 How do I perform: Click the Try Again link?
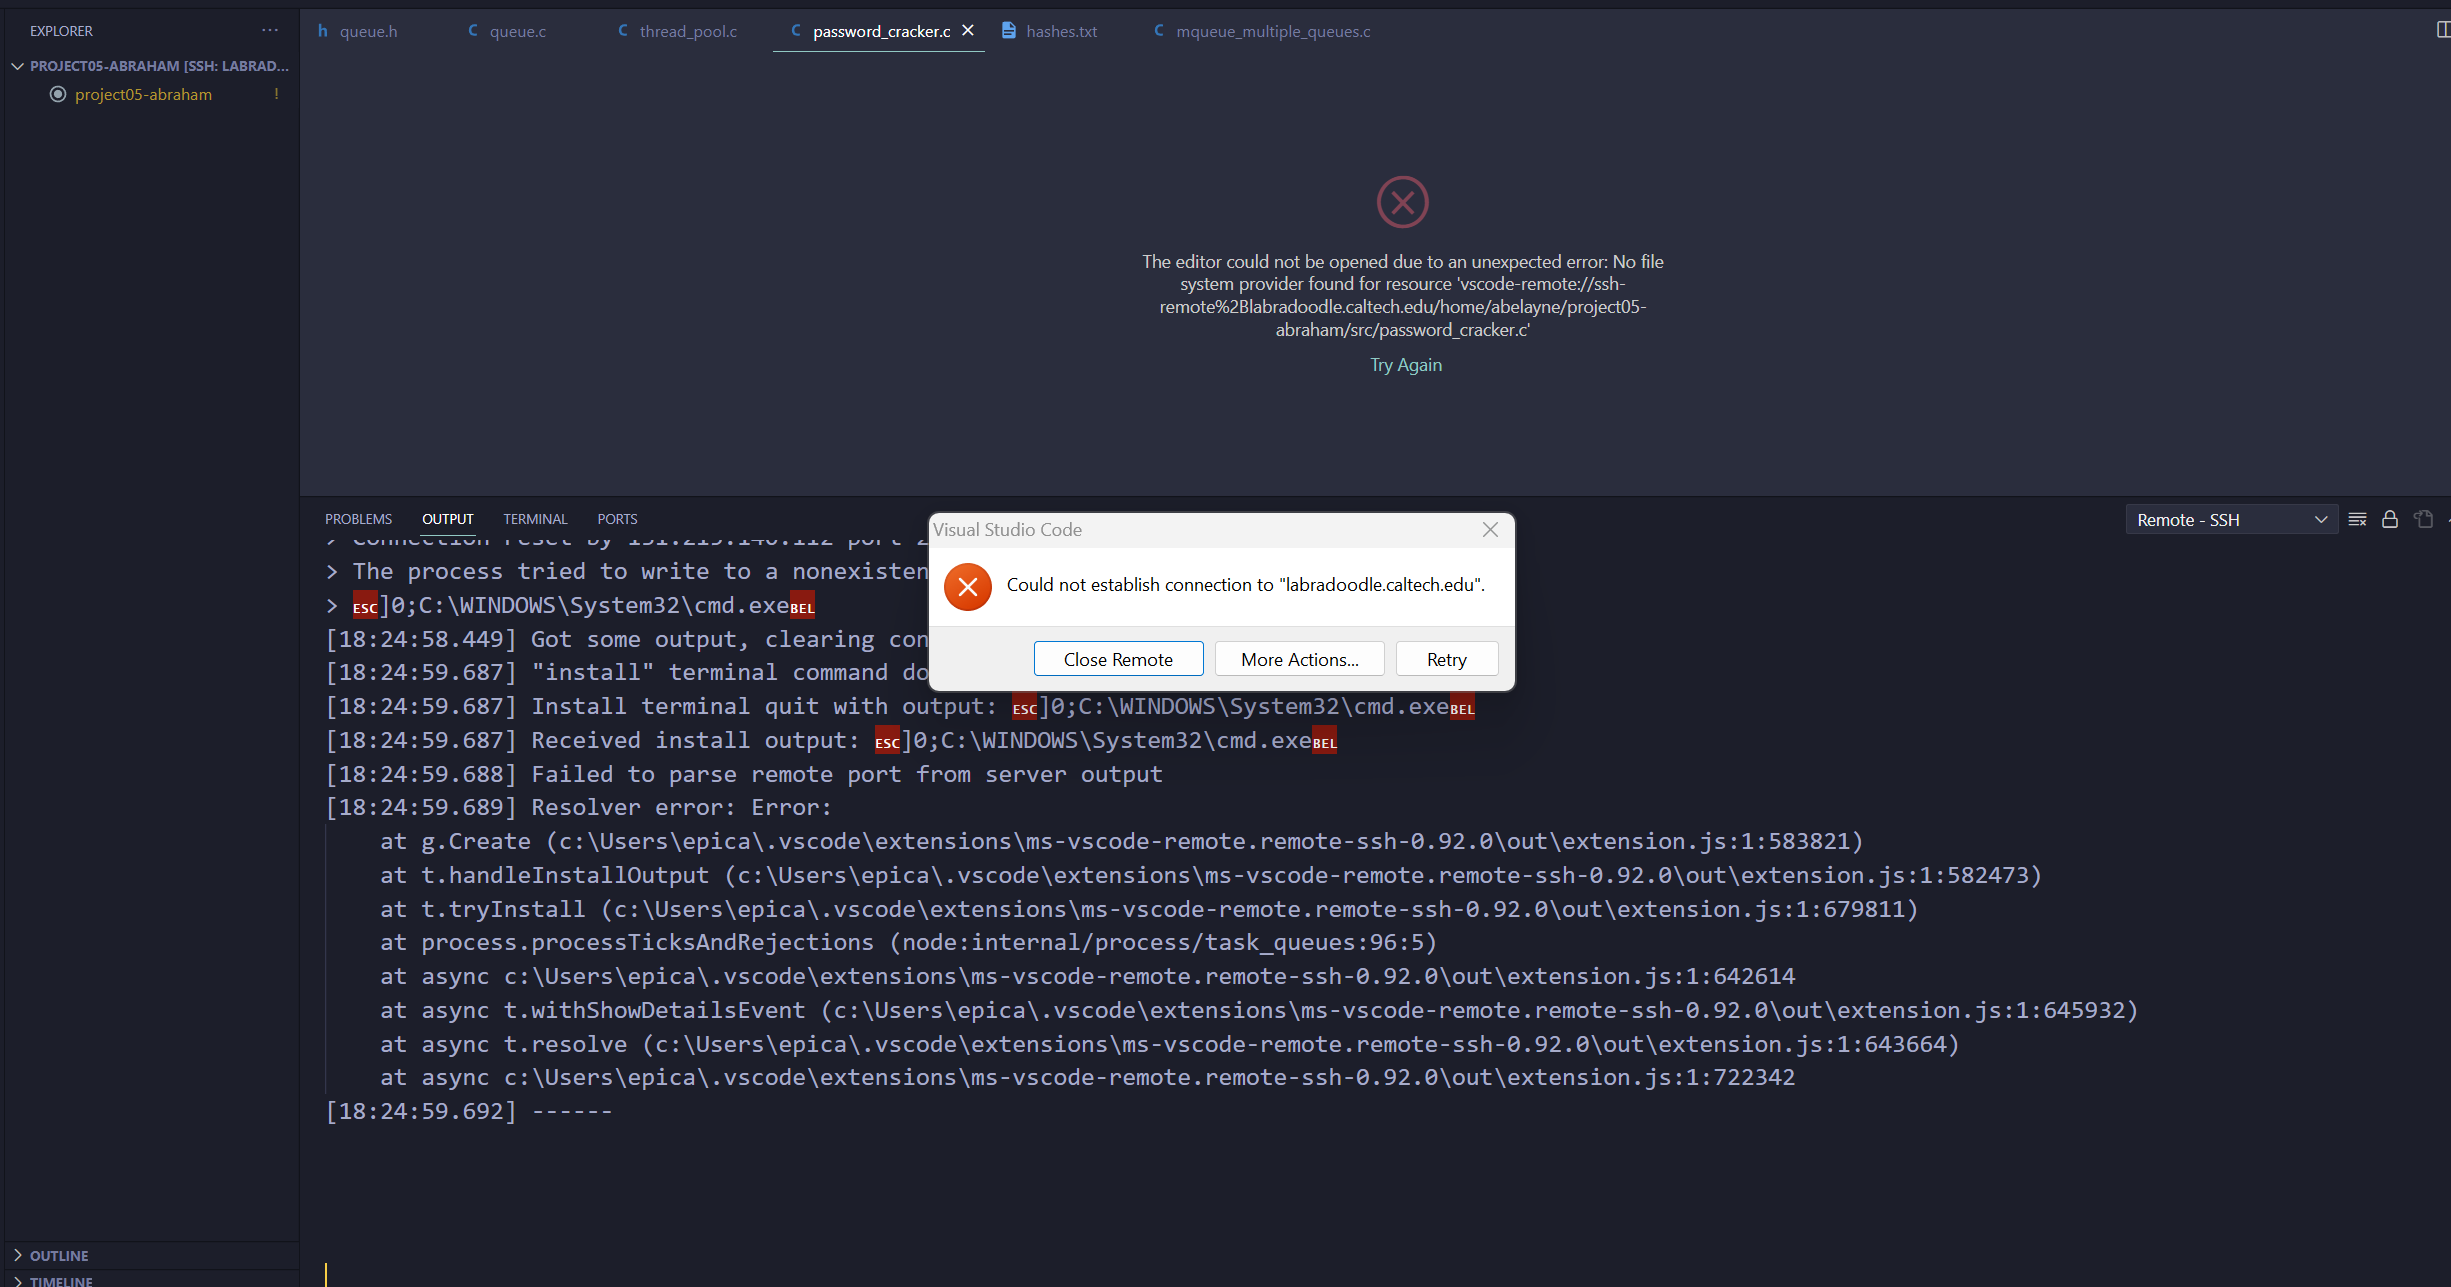click(1405, 365)
